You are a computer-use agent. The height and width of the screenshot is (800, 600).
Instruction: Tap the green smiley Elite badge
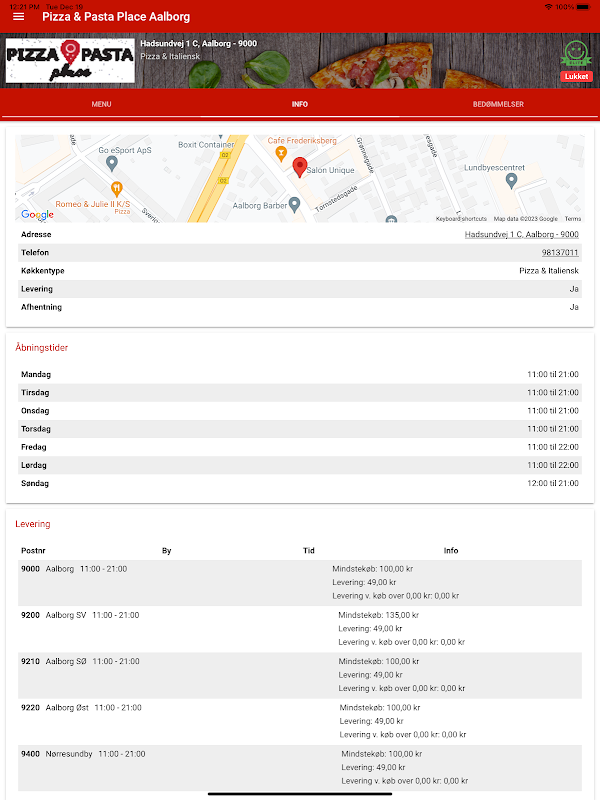(x=576, y=53)
